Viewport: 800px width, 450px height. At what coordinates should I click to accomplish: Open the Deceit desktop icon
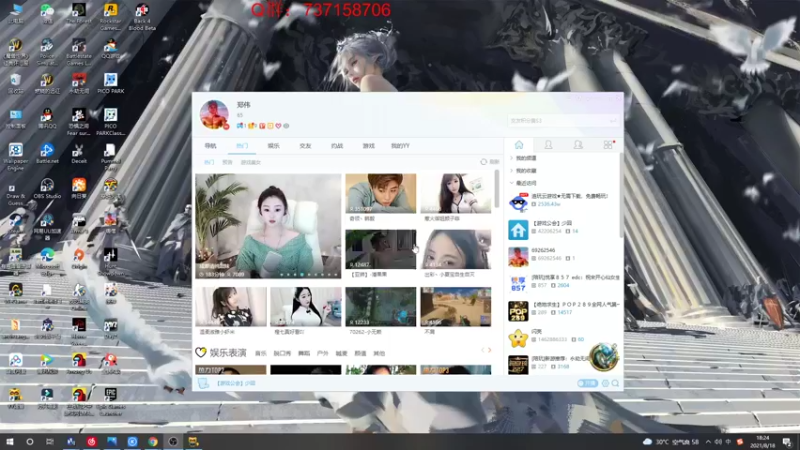pos(79,153)
